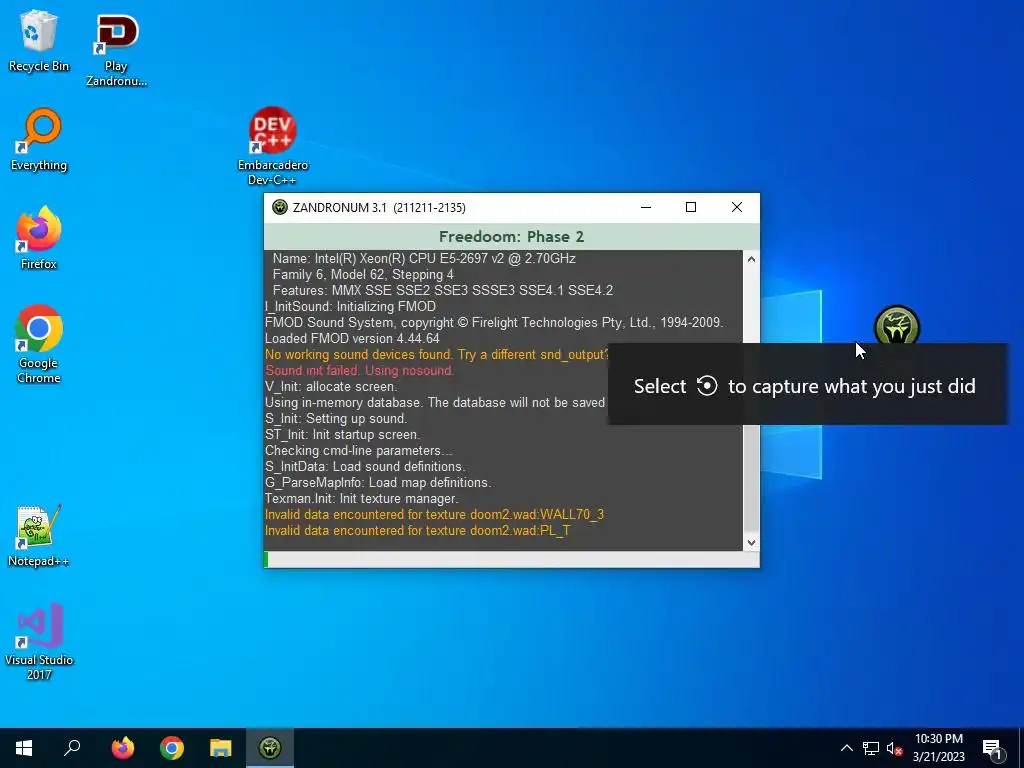Viewport: 1024px width, 768px height.
Task: Select the Embarcadero Dev-C++ desktop icon
Action: point(272,146)
